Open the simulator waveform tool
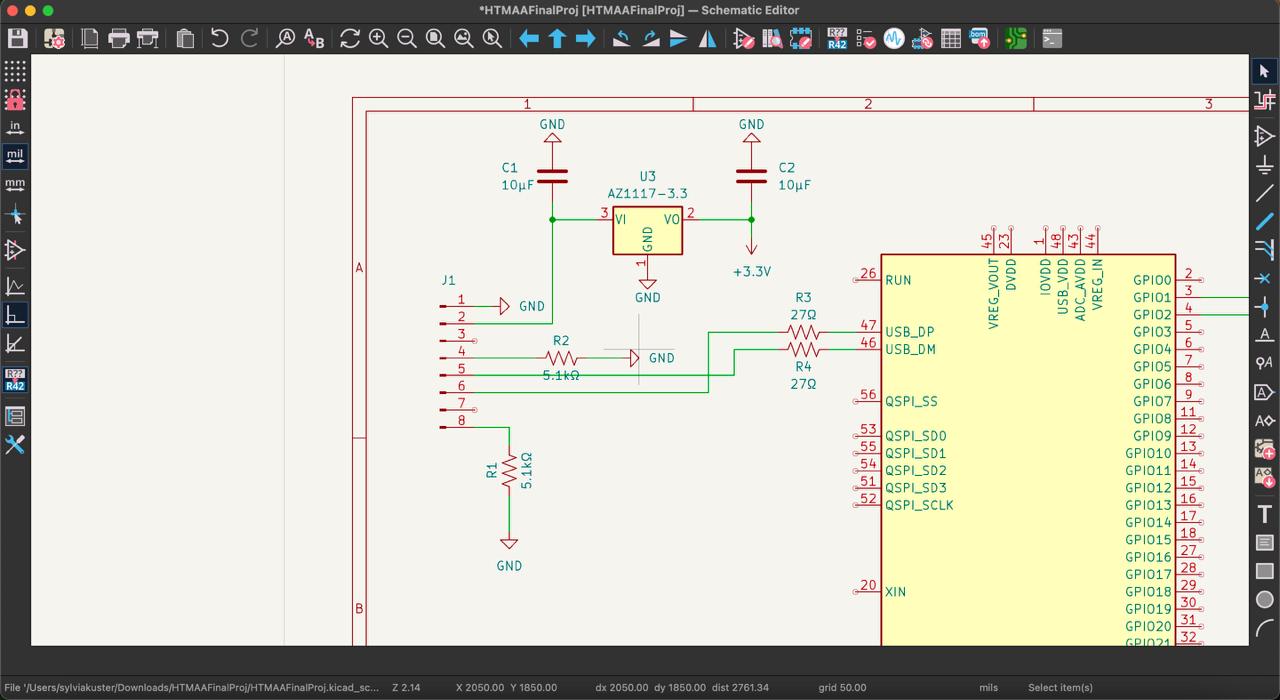Image resolution: width=1280 pixels, height=700 pixels. click(894, 39)
